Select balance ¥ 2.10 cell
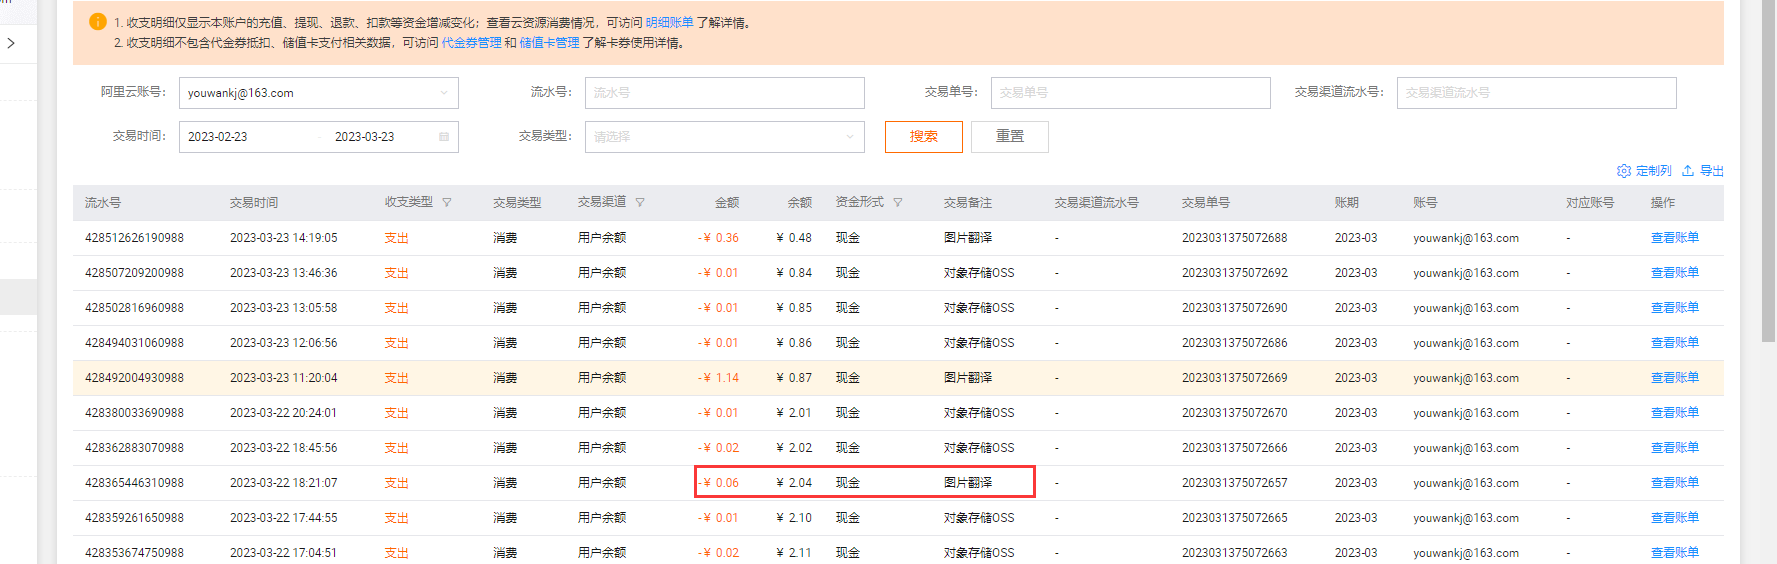This screenshot has height=564, width=1777. click(x=794, y=518)
